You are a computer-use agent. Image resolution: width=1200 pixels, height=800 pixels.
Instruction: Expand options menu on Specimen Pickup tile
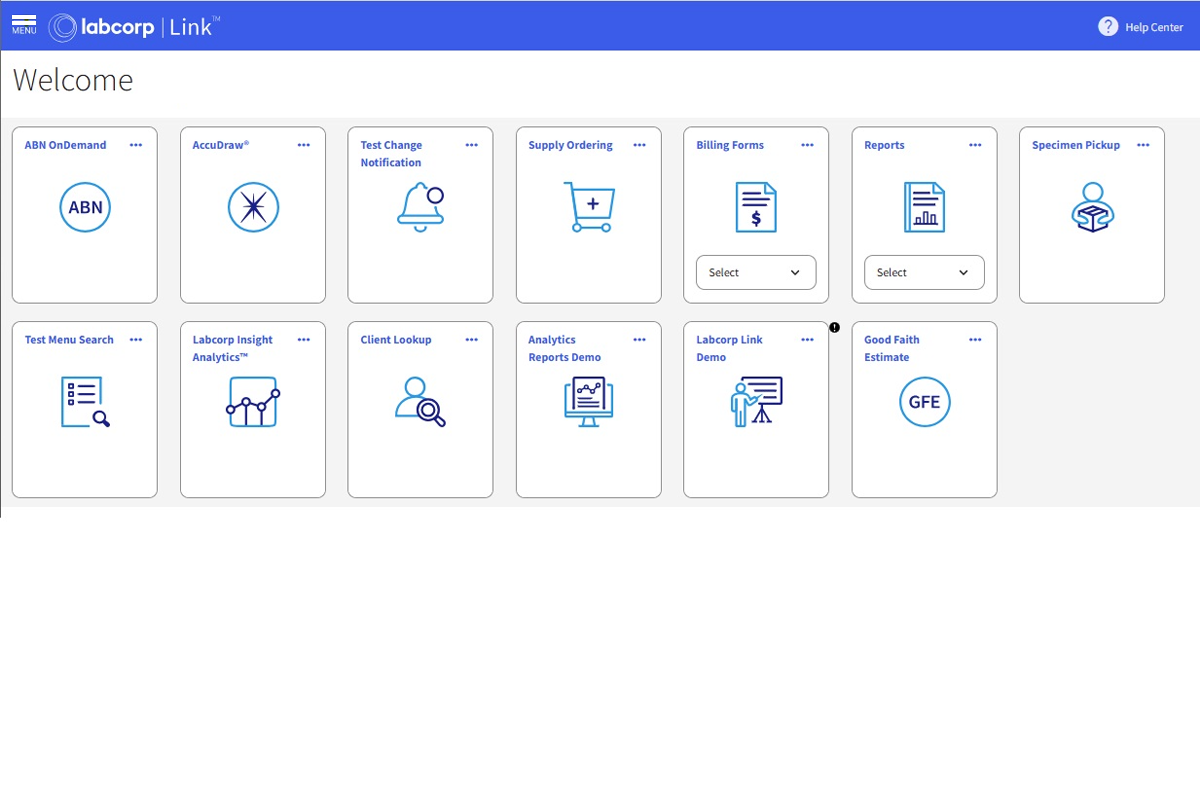[1143, 144]
